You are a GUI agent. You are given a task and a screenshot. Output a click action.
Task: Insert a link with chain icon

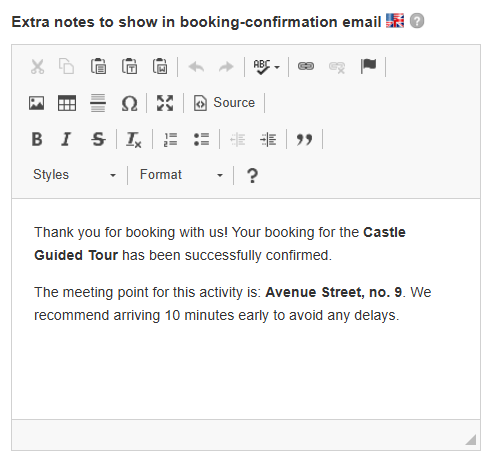coord(306,66)
